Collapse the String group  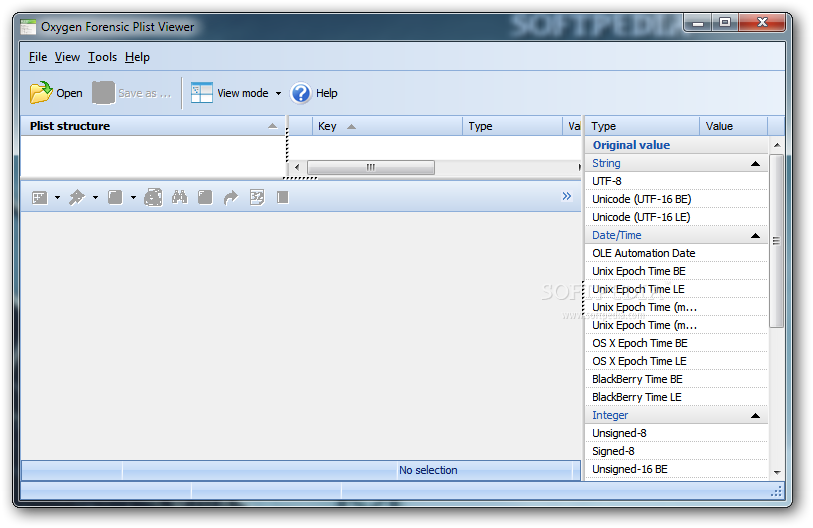coord(755,163)
